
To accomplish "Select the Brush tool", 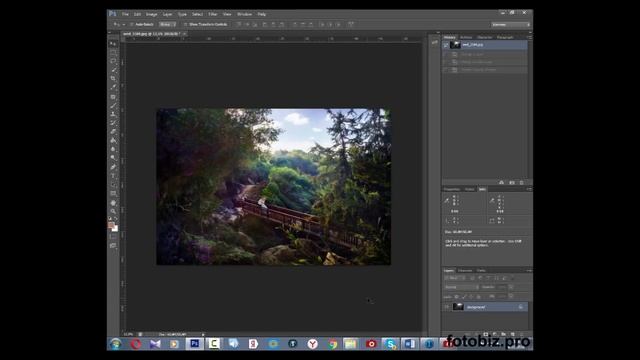I will click(113, 106).
